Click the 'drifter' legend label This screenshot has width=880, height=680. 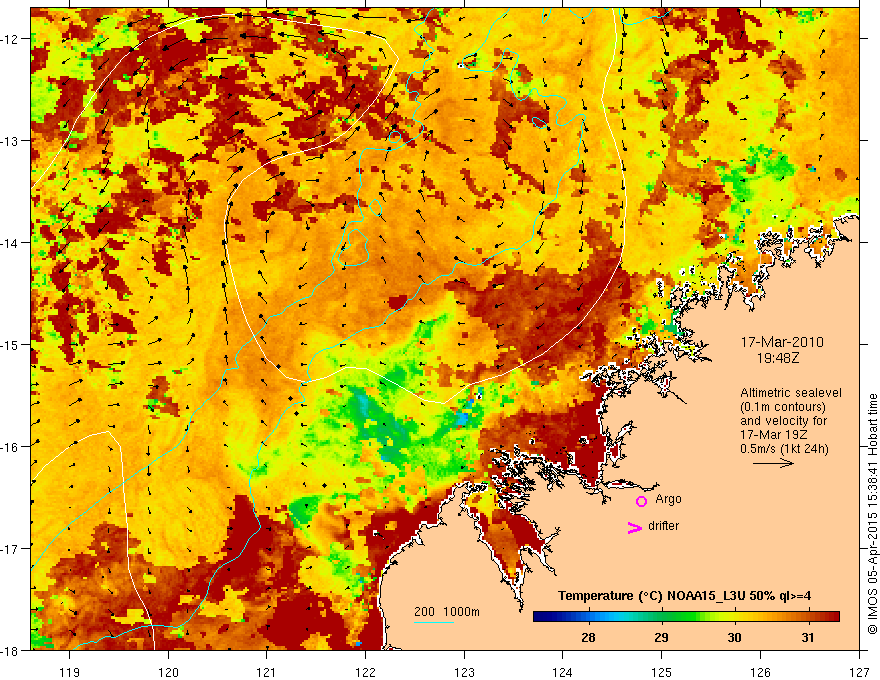pos(663,526)
